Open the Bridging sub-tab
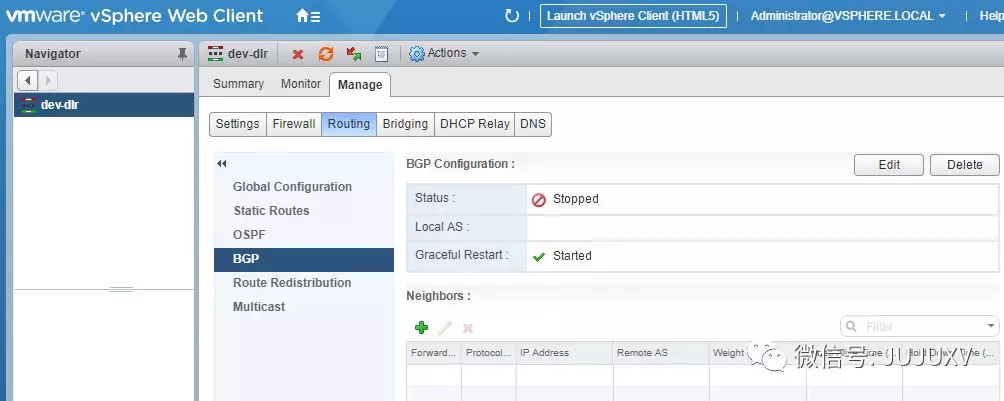1004x401 pixels. [405, 124]
